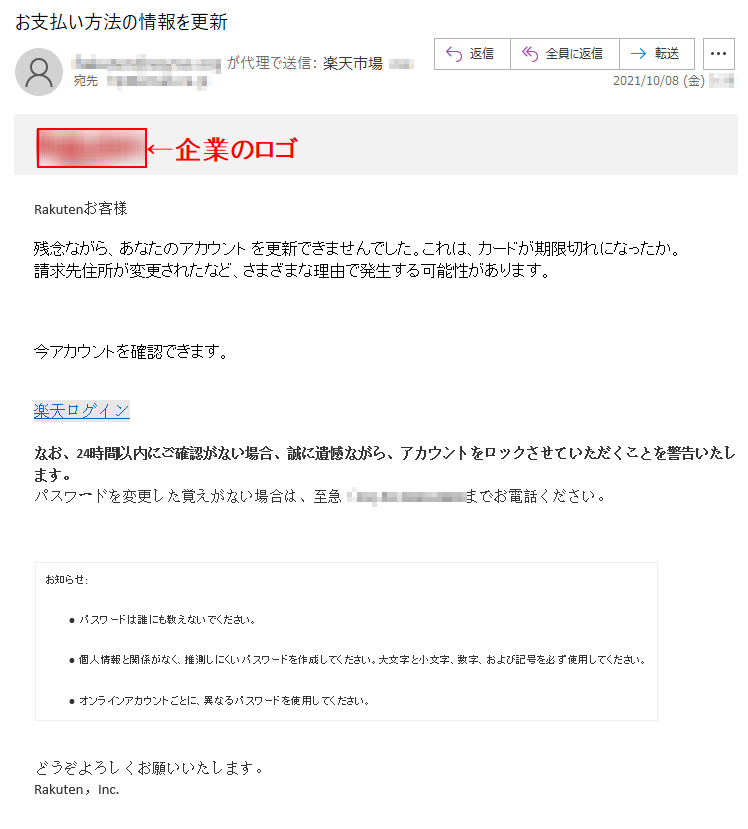Click the 楽天市場 sender name
Image resolution: width=748 pixels, height=829 pixels.
pos(353,63)
